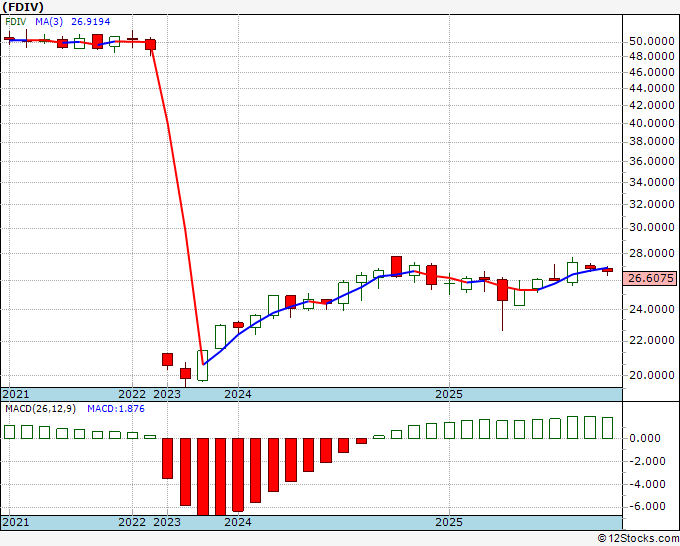Click the MACD:1.876 value label
680x546 pixels.
click(x=116, y=409)
